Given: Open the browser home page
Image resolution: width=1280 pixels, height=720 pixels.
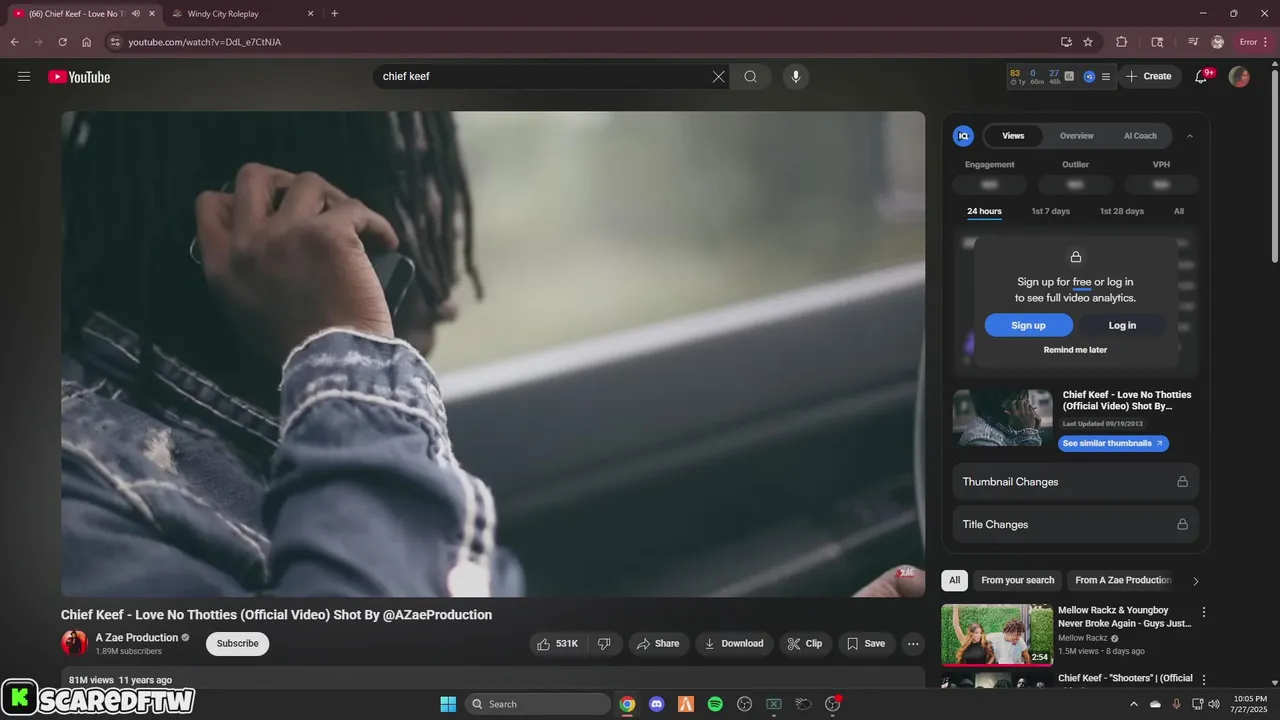Looking at the screenshot, I should (87, 42).
